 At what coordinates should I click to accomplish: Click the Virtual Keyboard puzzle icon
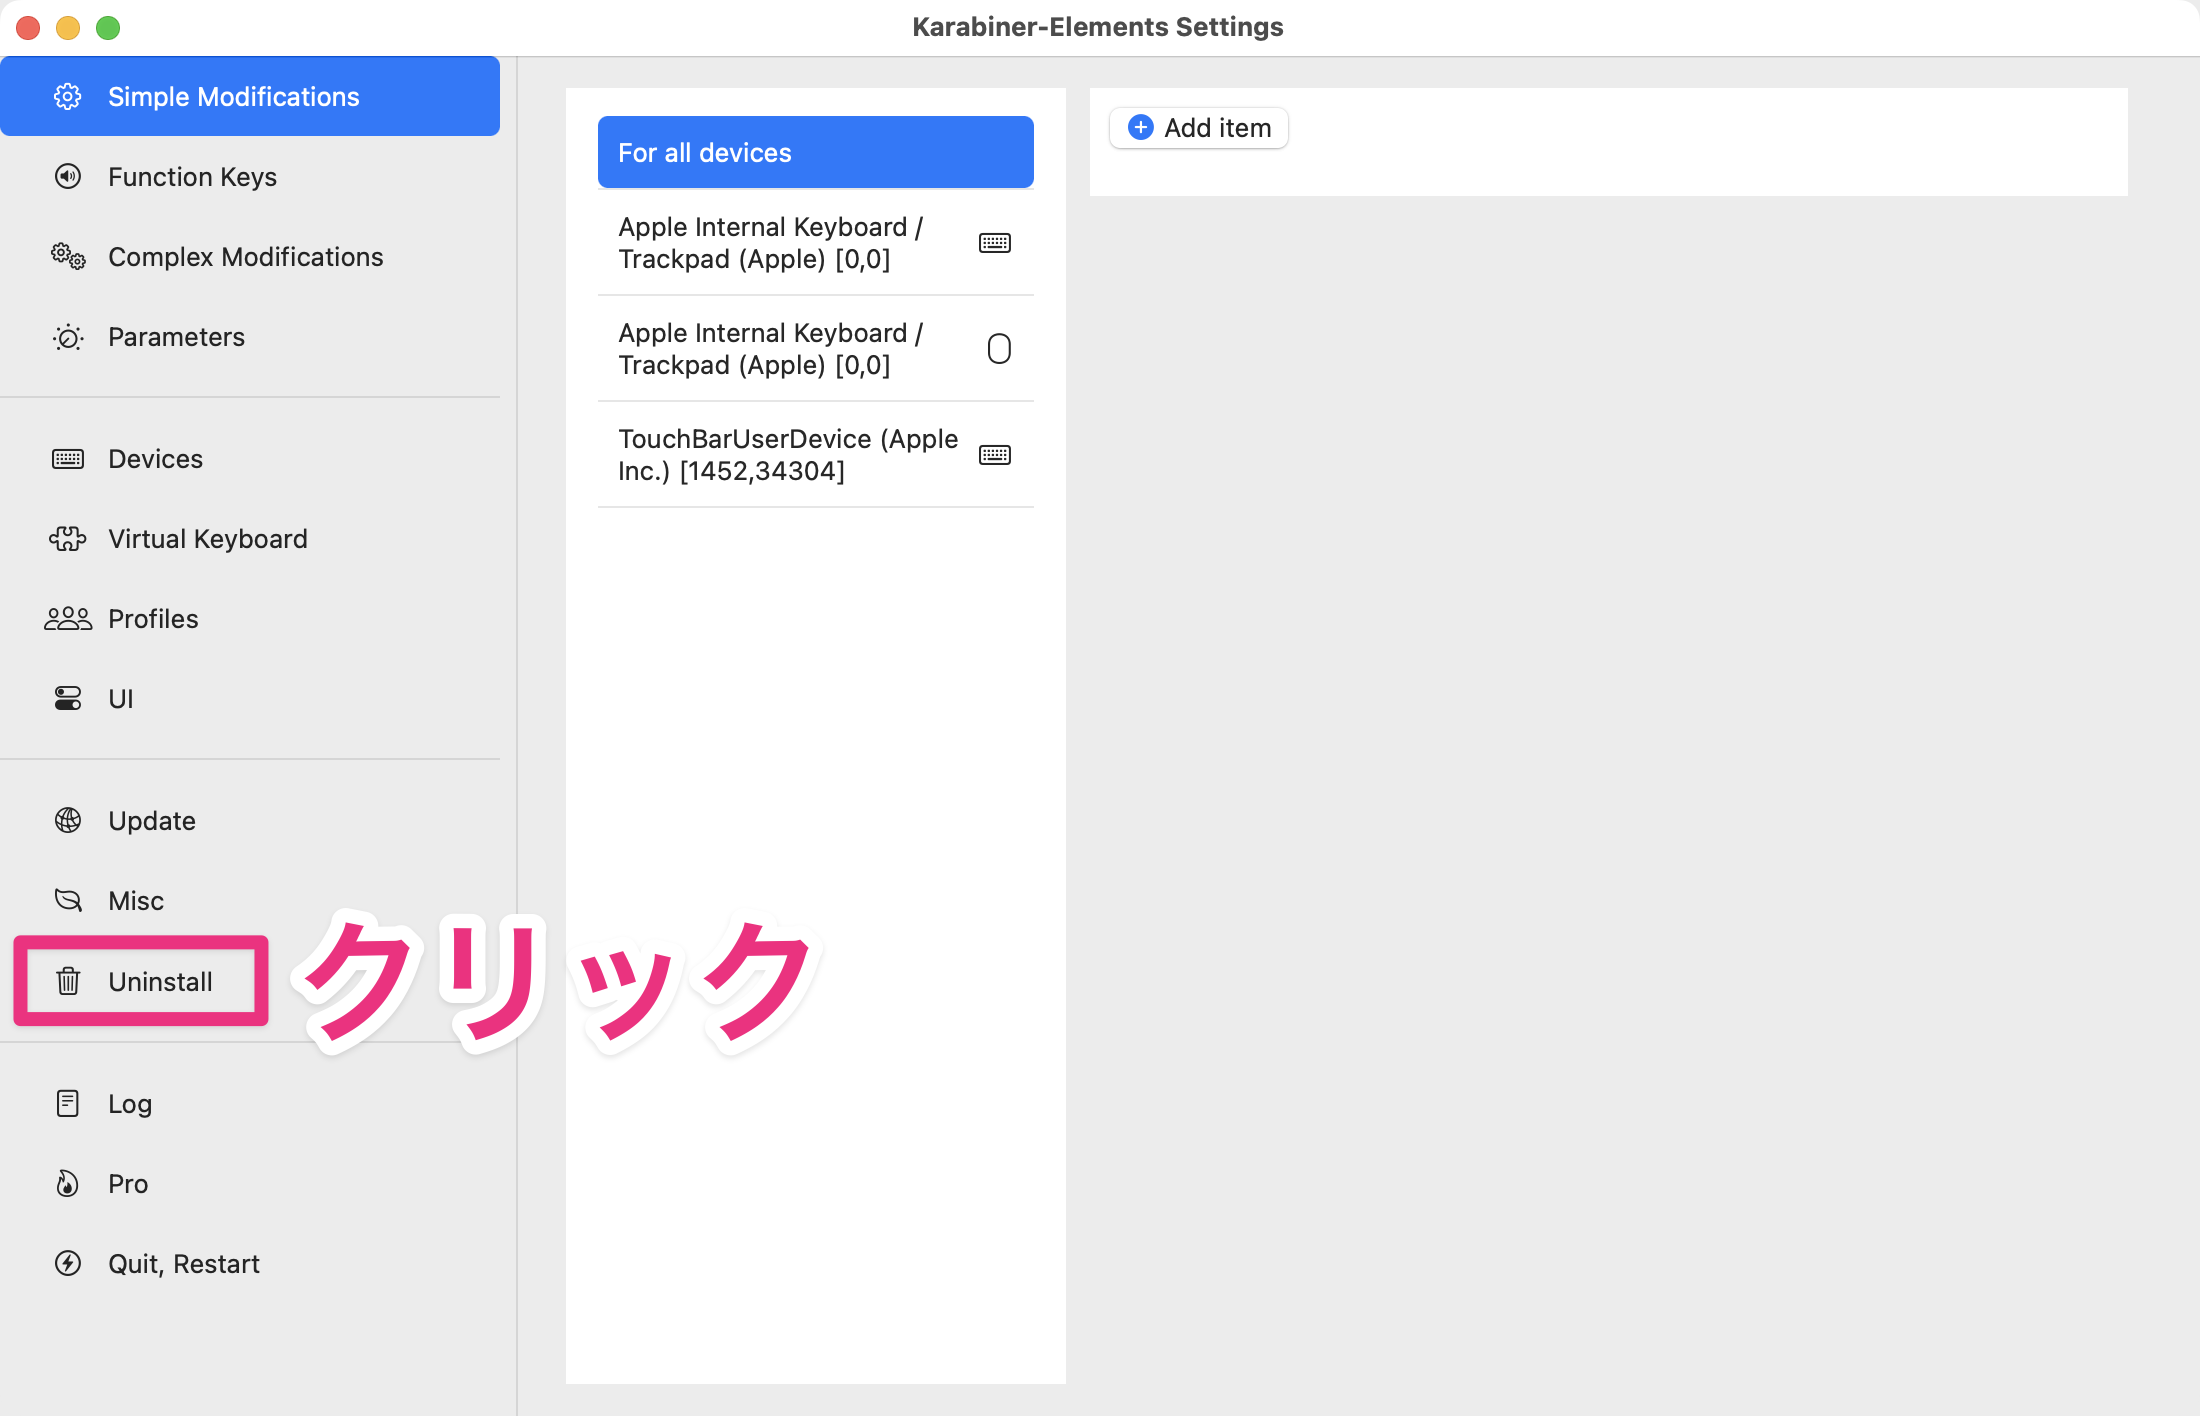(x=67, y=538)
